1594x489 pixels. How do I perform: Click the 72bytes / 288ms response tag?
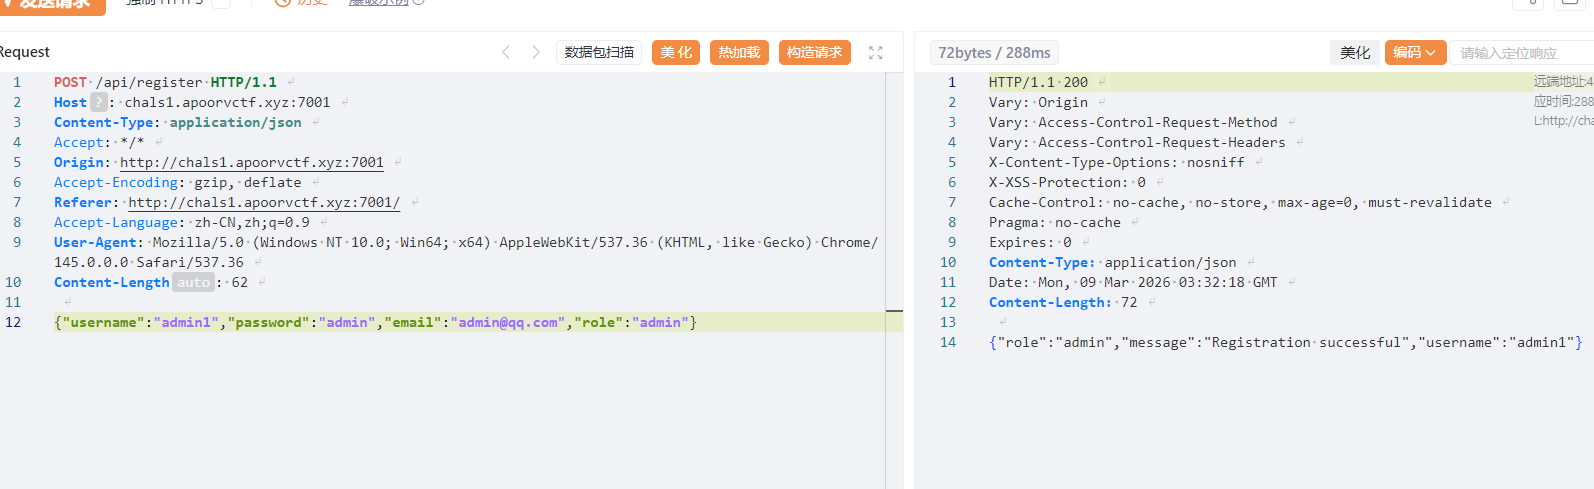[x=994, y=53]
